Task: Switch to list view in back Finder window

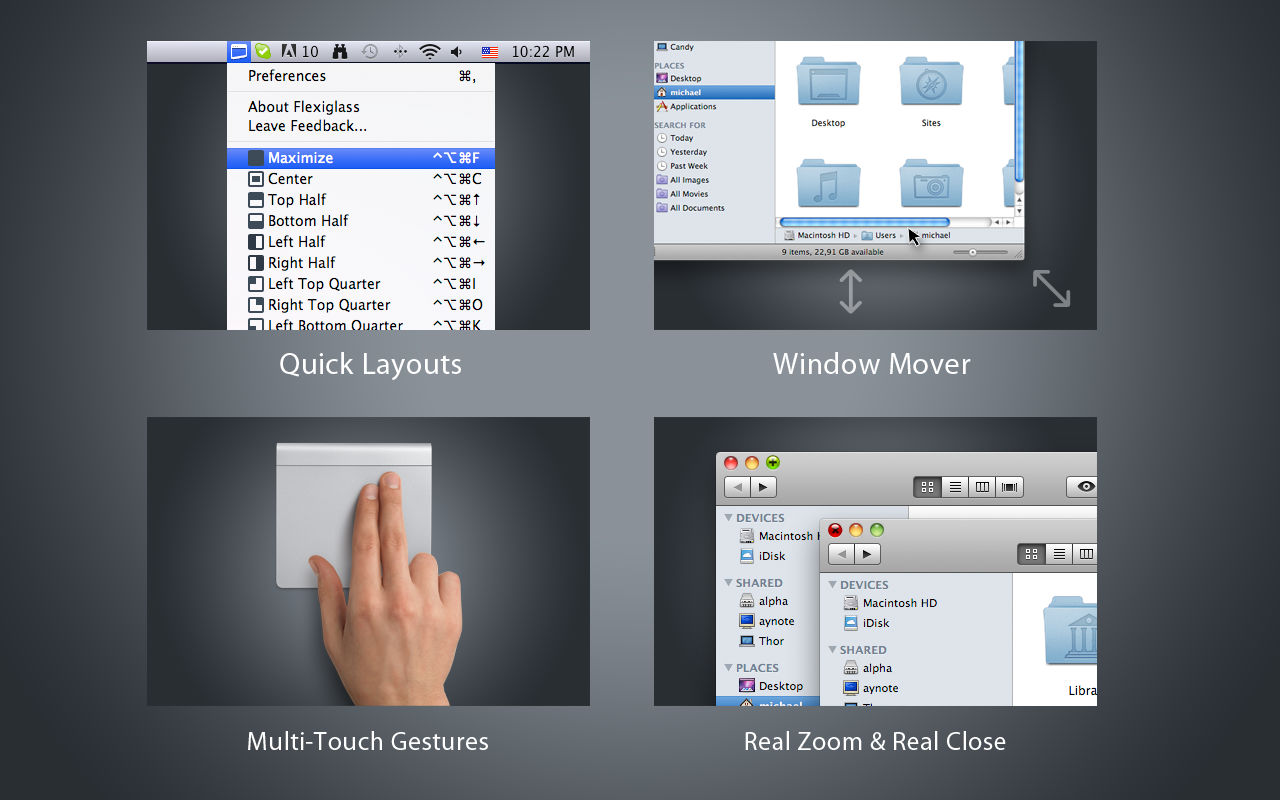Action: pos(955,487)
